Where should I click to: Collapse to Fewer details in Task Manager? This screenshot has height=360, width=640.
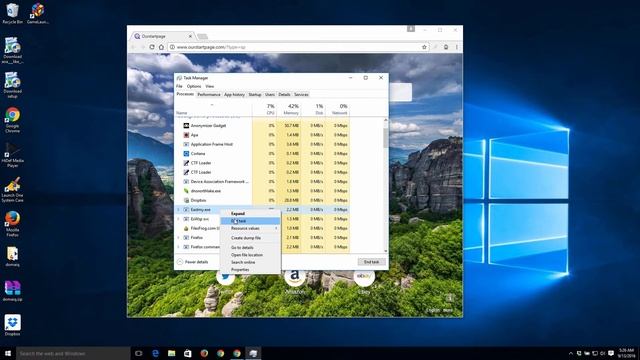pyautogui.click(x=193, y=262)
